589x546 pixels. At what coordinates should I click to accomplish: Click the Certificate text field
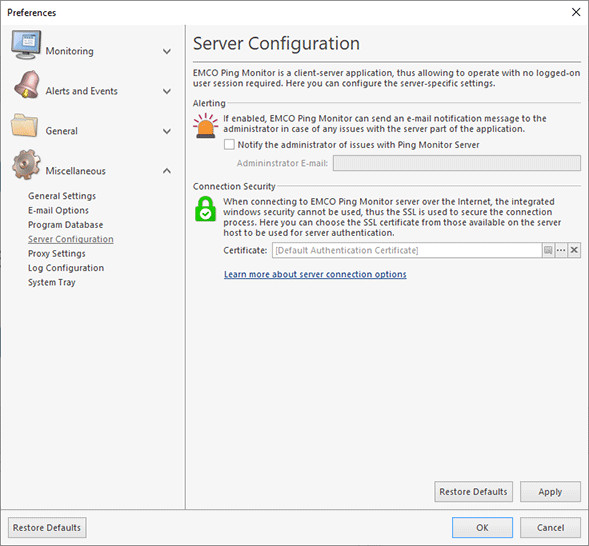(407, 250)
